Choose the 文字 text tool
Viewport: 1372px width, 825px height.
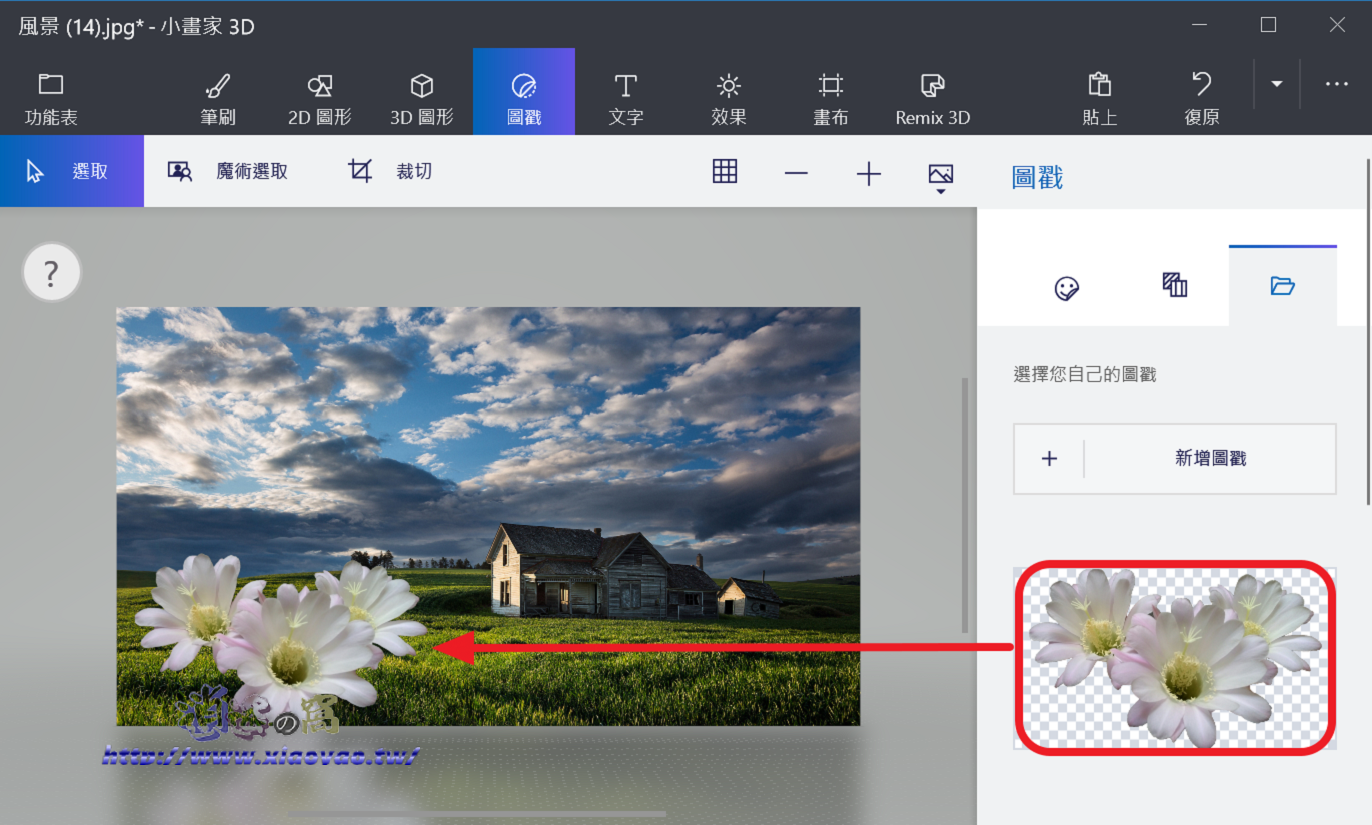click(626, 98)
